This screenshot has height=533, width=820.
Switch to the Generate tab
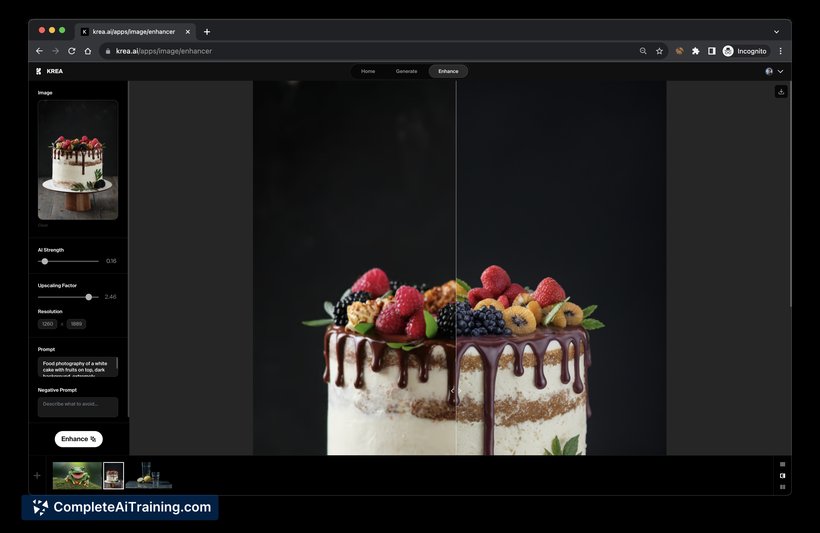pos(406,71)
